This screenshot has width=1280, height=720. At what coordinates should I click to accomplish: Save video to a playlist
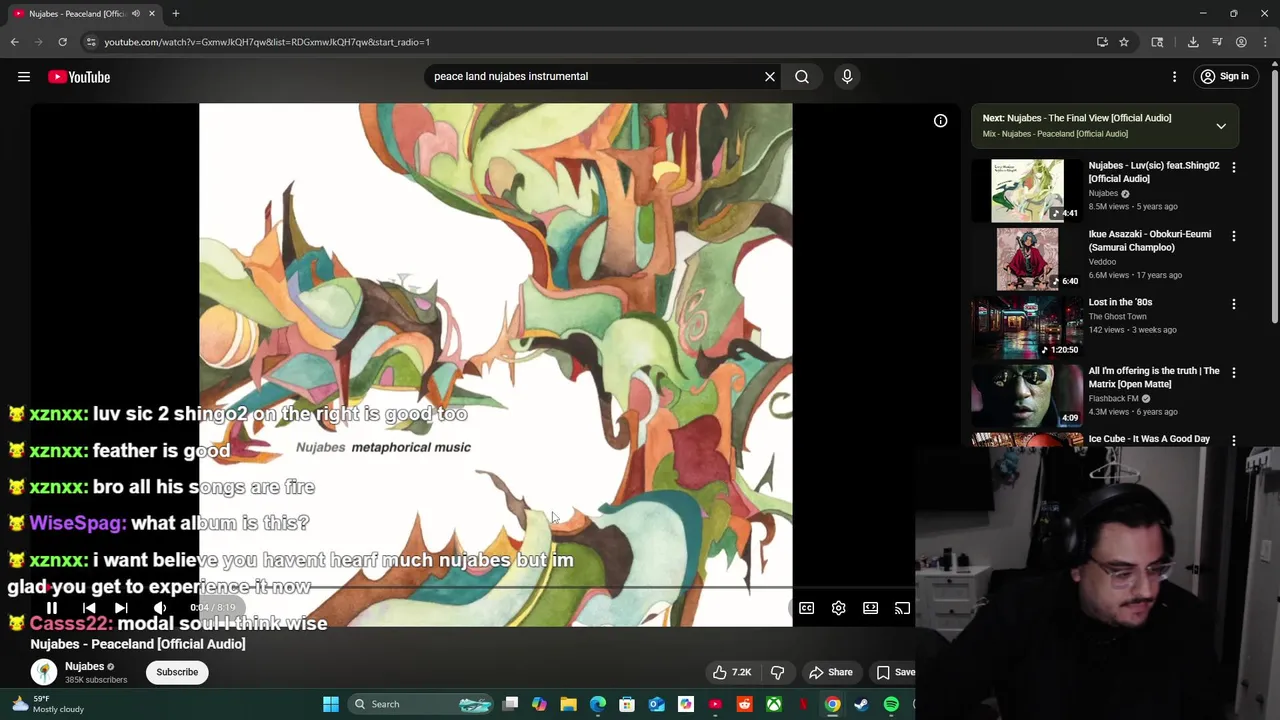pyautogui.click(x=896, y=672)
